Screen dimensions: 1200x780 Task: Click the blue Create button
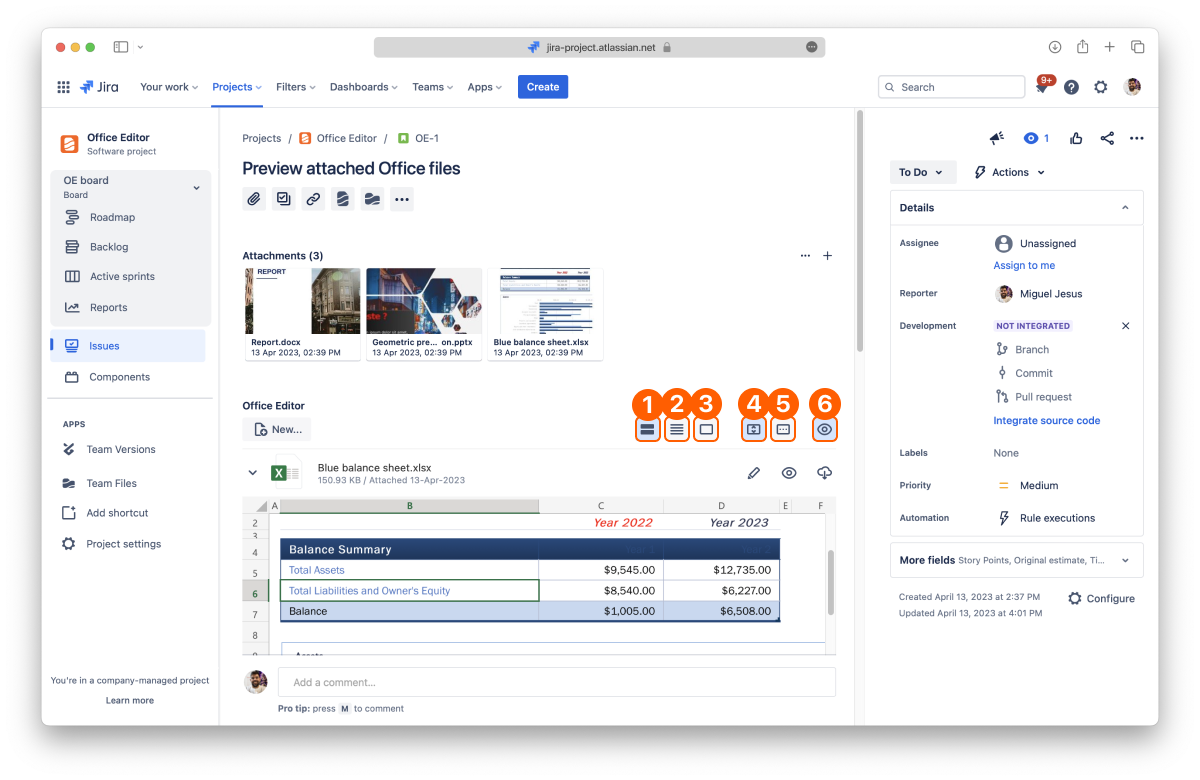pyautogui.click(x=543, y=87)
